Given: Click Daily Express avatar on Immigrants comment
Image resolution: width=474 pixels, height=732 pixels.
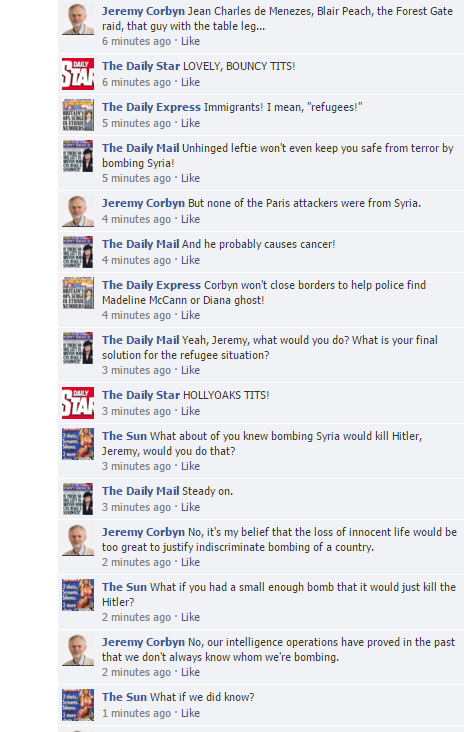Looking at the screenshot, I should [x=78, y=115].
